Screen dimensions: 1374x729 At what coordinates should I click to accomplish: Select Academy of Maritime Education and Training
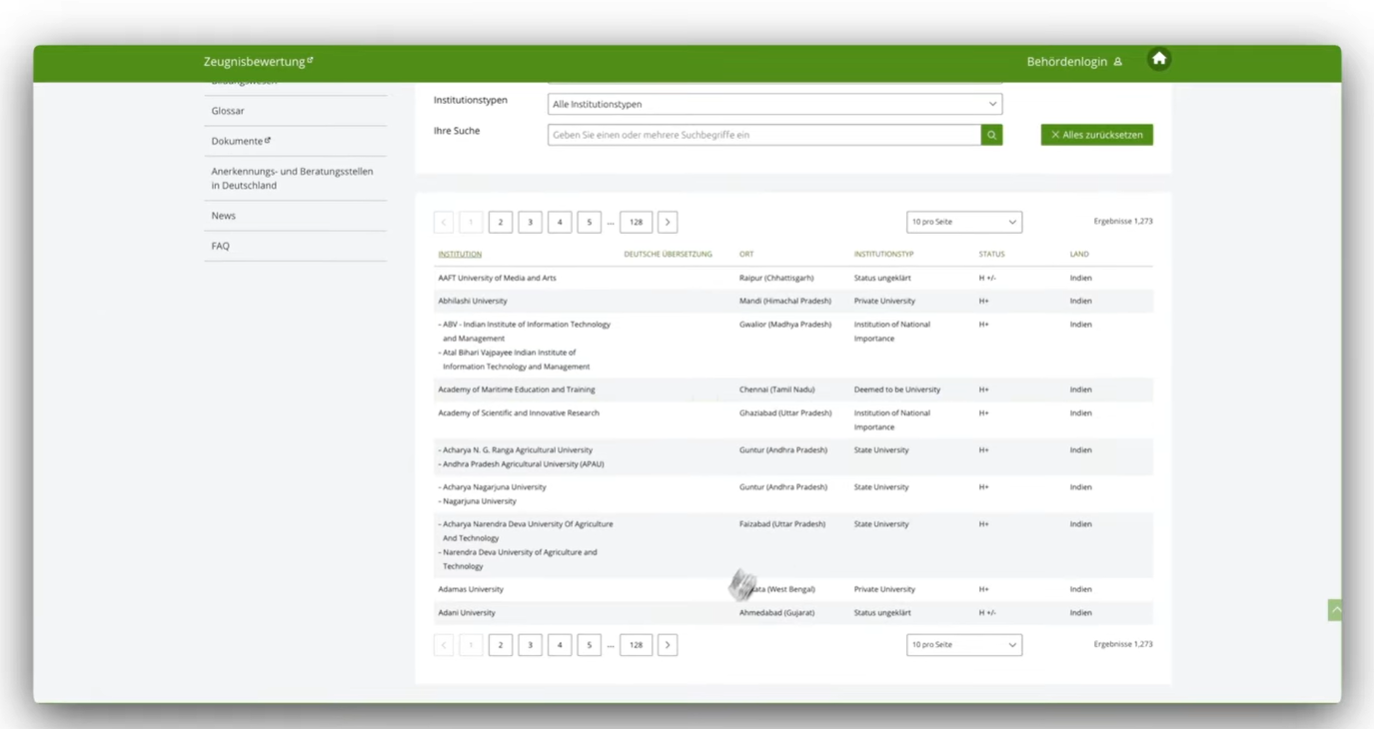[x=516, y=390]
